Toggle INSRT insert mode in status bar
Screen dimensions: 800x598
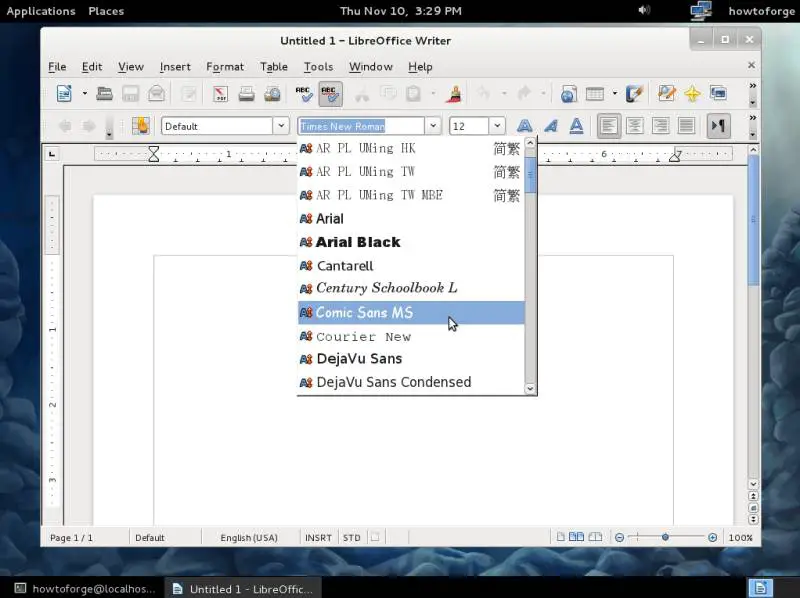click(318, 538)
